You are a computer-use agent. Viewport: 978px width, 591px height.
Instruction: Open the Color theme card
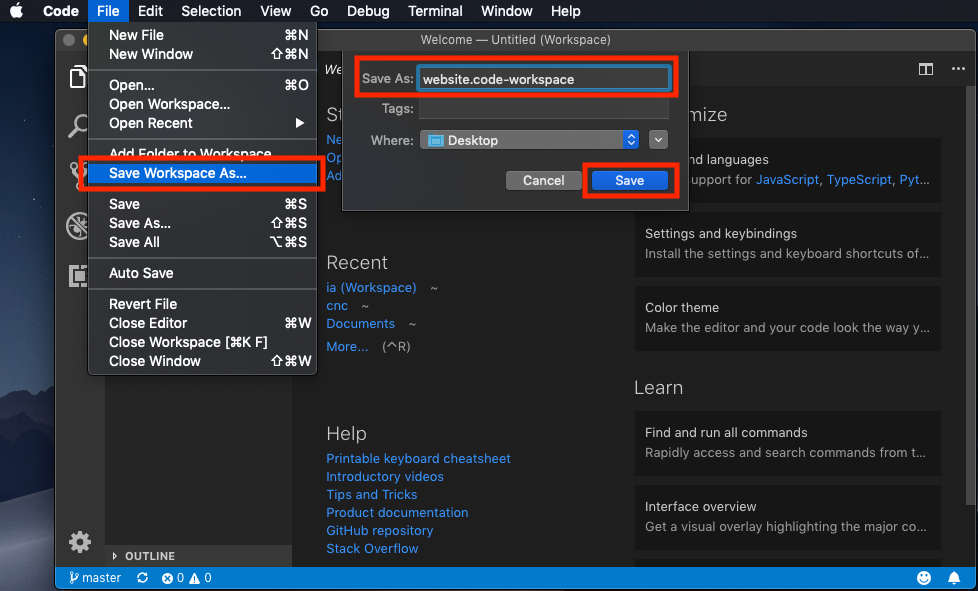[x=788, y=318]
